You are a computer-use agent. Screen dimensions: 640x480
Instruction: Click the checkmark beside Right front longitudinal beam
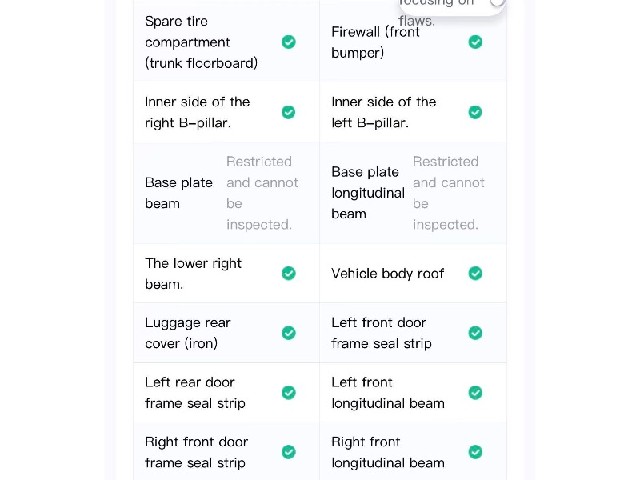[475, 452]
